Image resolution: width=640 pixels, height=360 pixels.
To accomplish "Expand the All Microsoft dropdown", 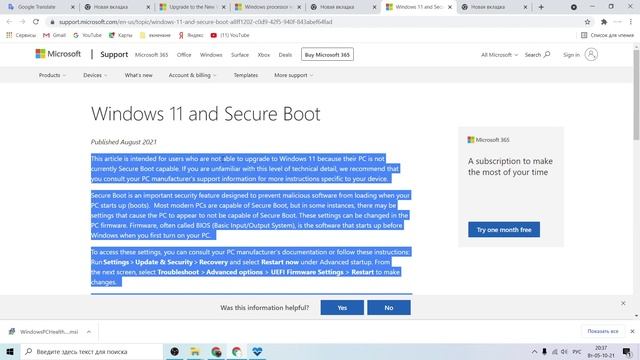I will [499, 55].
